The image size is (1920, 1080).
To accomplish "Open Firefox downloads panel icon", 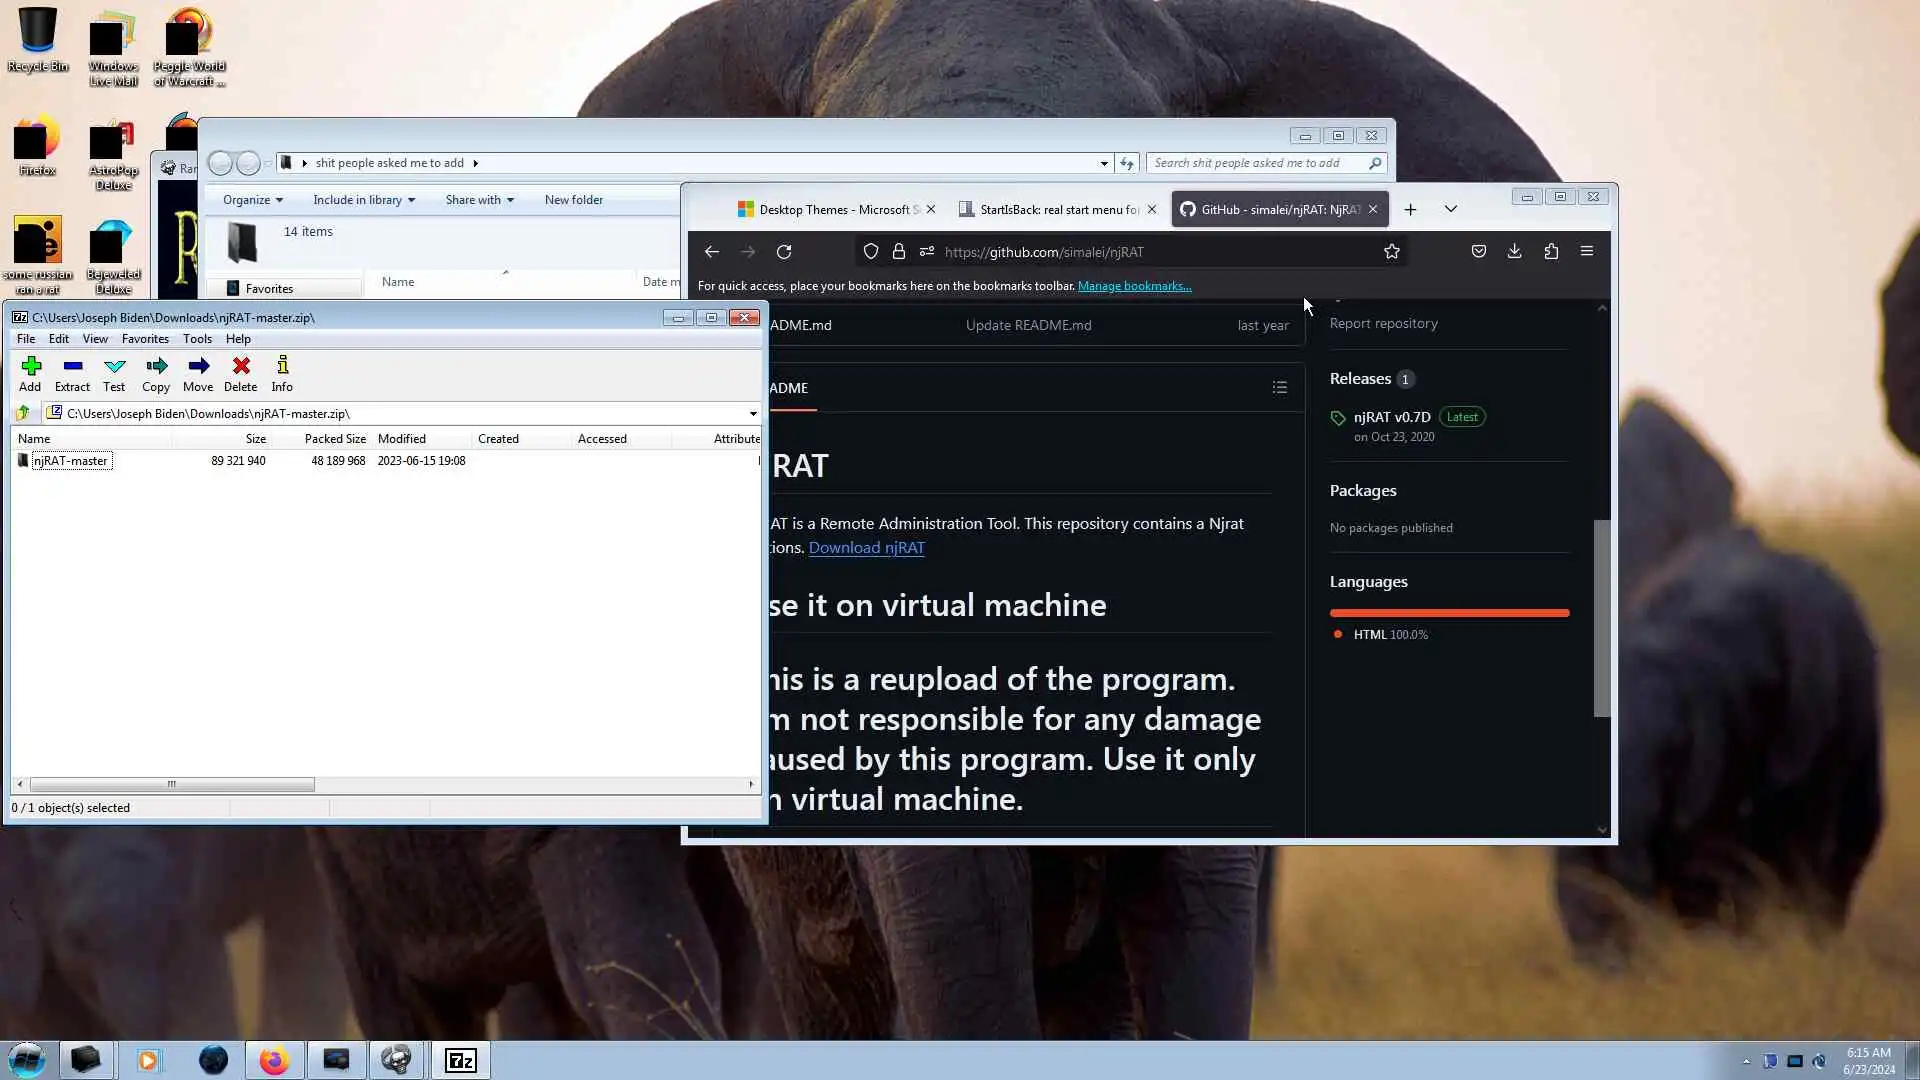I will 1514,252.
